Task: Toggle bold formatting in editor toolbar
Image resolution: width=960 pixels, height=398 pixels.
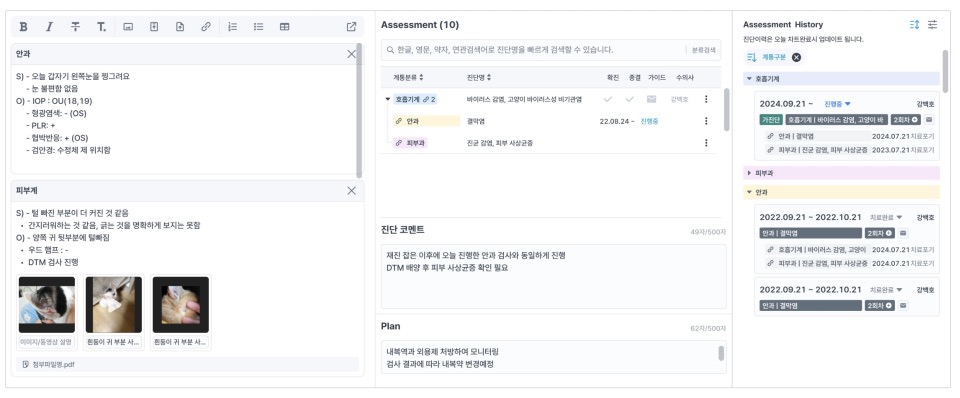Action: coord(23,27)
